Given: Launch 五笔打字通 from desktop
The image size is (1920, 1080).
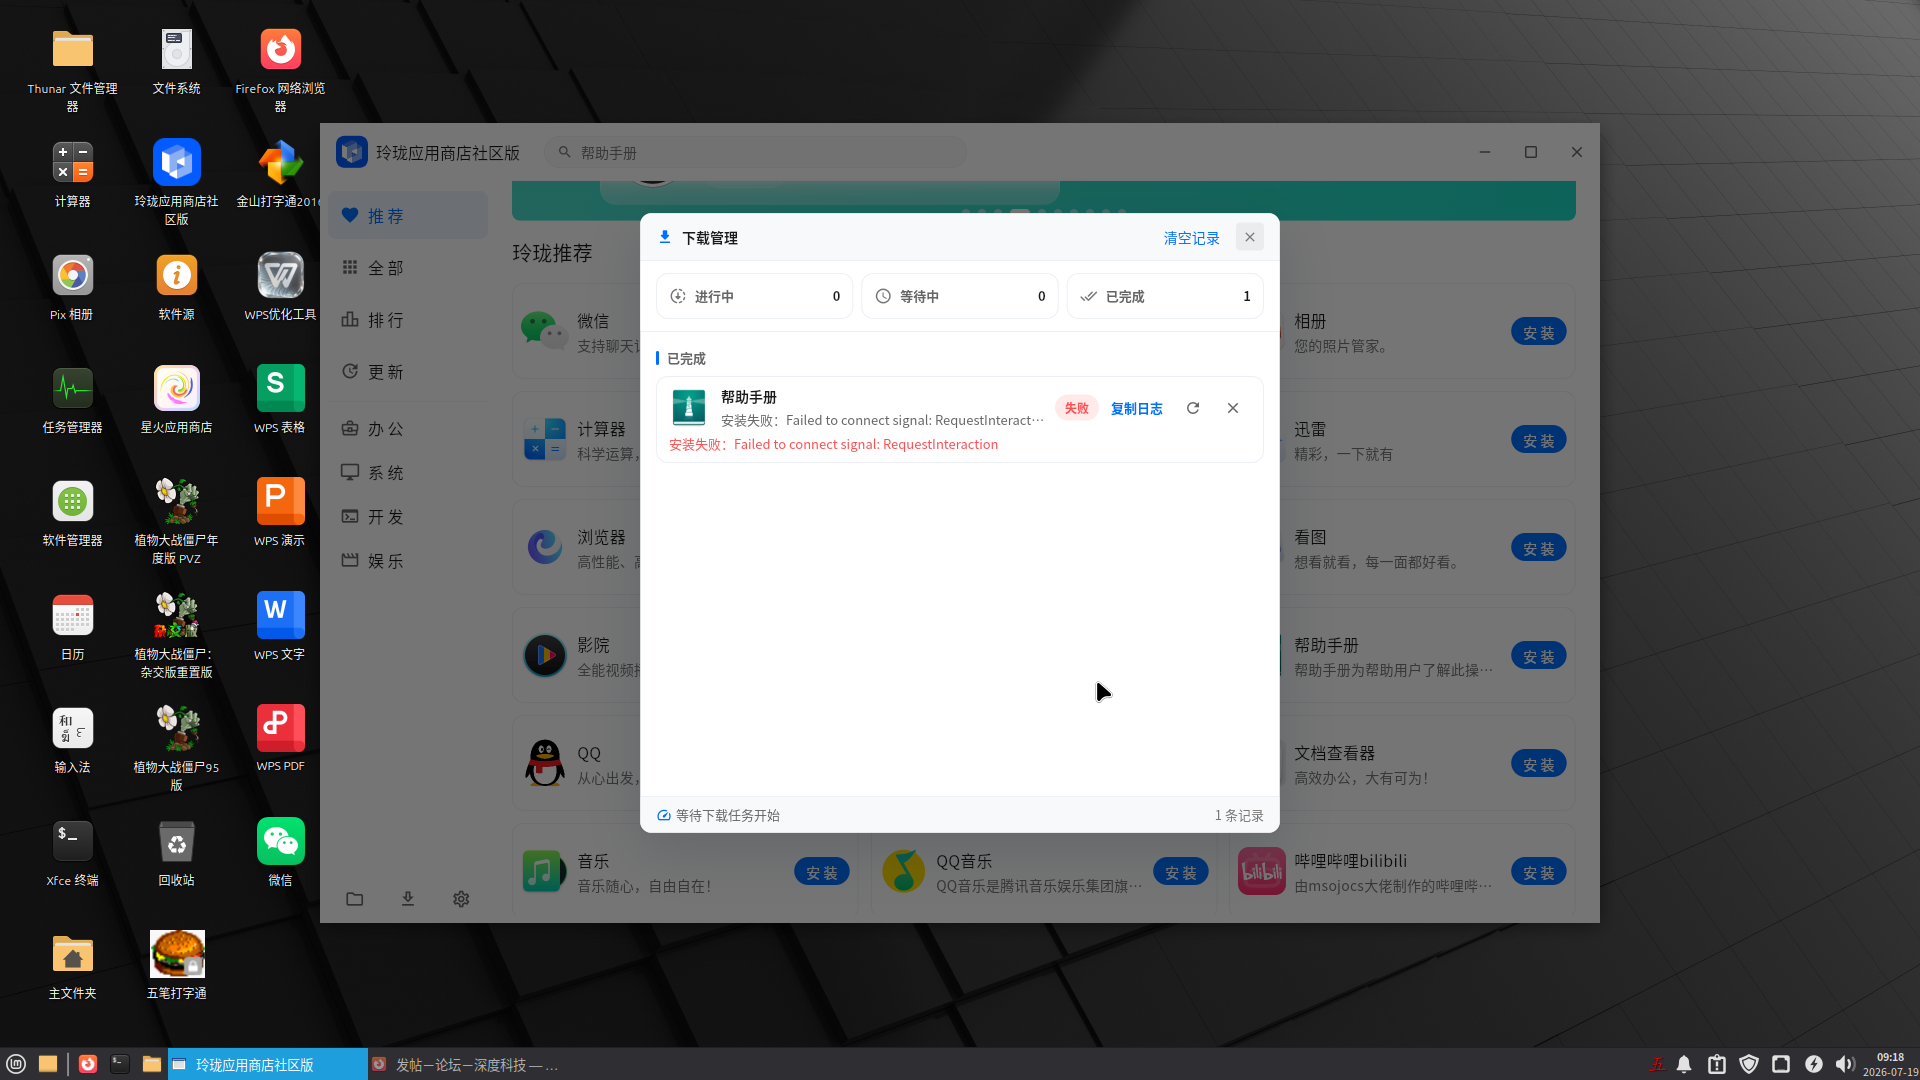Looking at the screenshot, I should coord(176,966).
